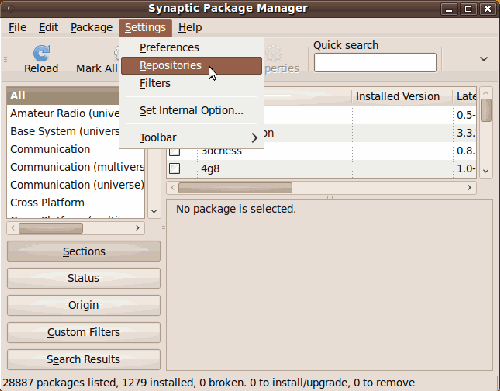This screenshot has height=391, width=500.
Task: Click sections list scroll down arrow
Action: [x=154, y=211]
